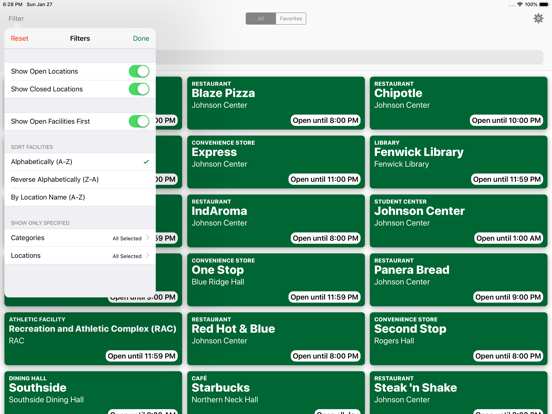Open the Chipotle card
The width and height of the screenshot is (552, 414).
[x=458, y=103]
